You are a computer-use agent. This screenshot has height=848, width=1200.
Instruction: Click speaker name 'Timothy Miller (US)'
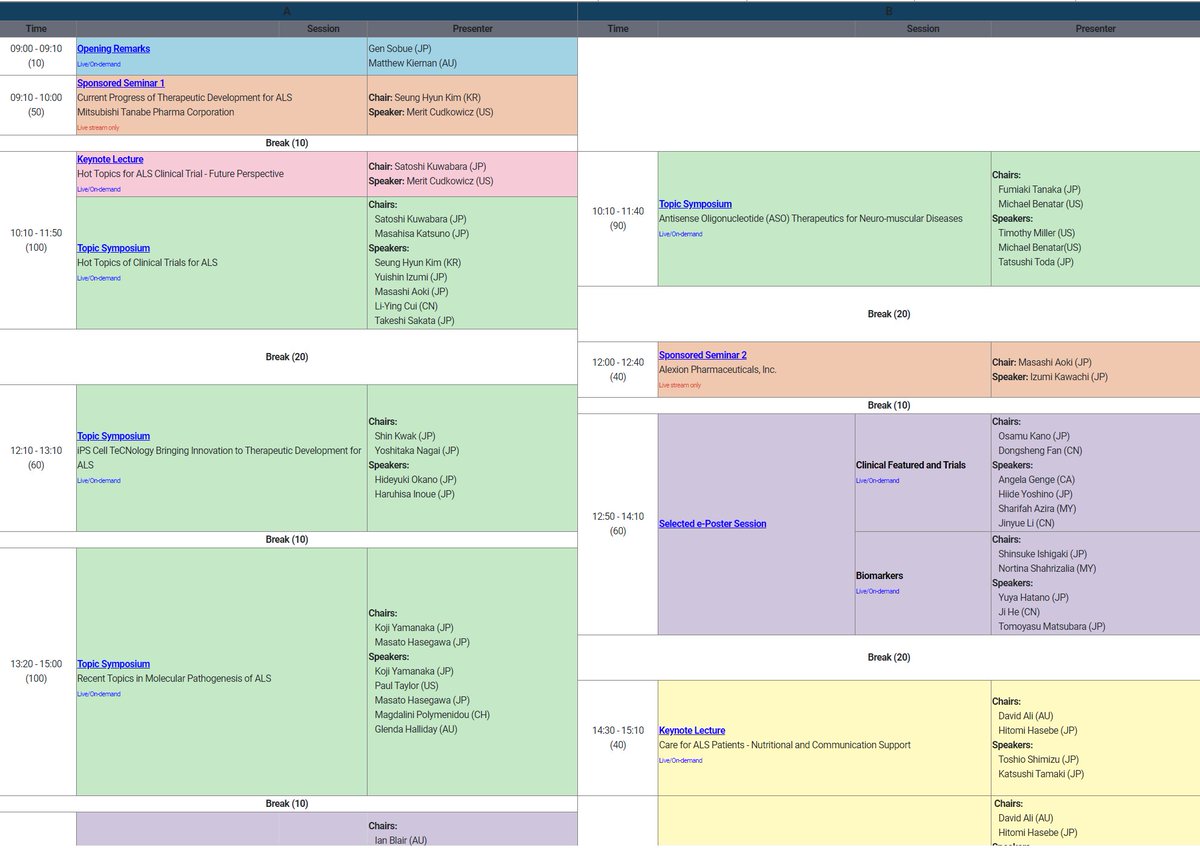pyautogui.click(x=1039, y=233)
